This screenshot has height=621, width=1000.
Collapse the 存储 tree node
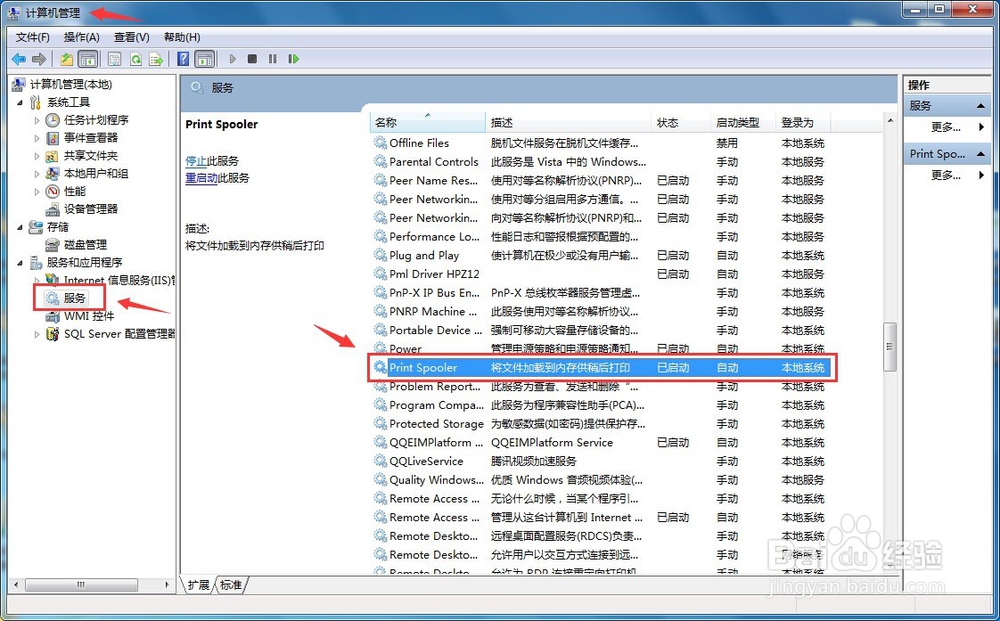pos(20,227)
